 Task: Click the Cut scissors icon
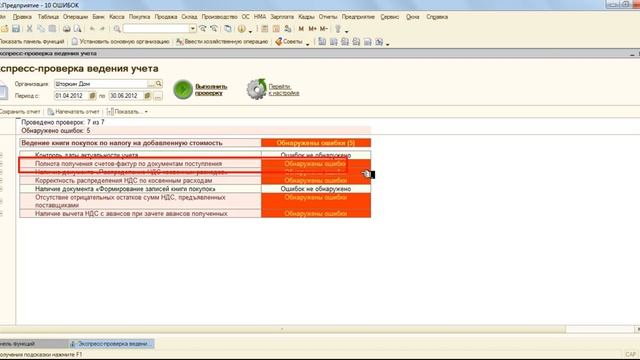(x=29, y=29)
